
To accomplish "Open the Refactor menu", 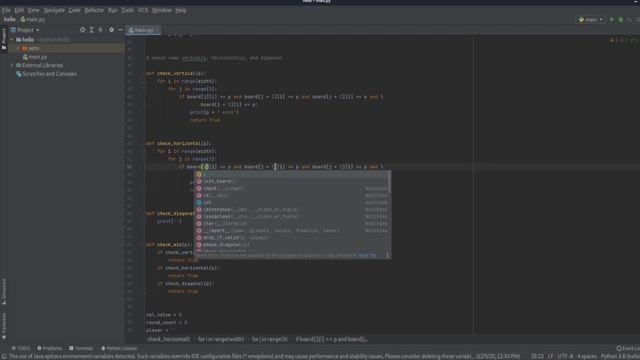I will [x=94, y=10].
